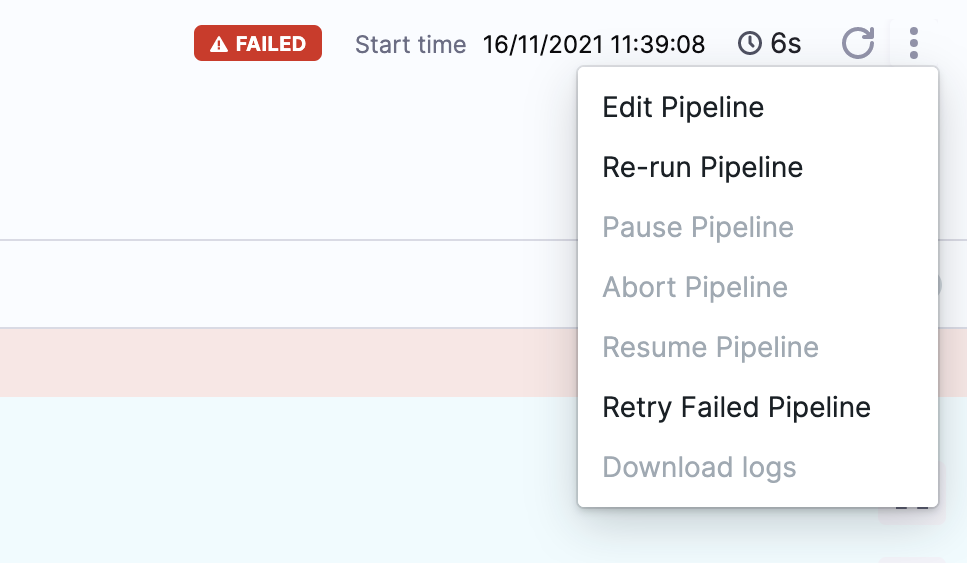Choose Abort Pipeline in the menu
This screenshot has width=967, height=563.
pos(695,287)
